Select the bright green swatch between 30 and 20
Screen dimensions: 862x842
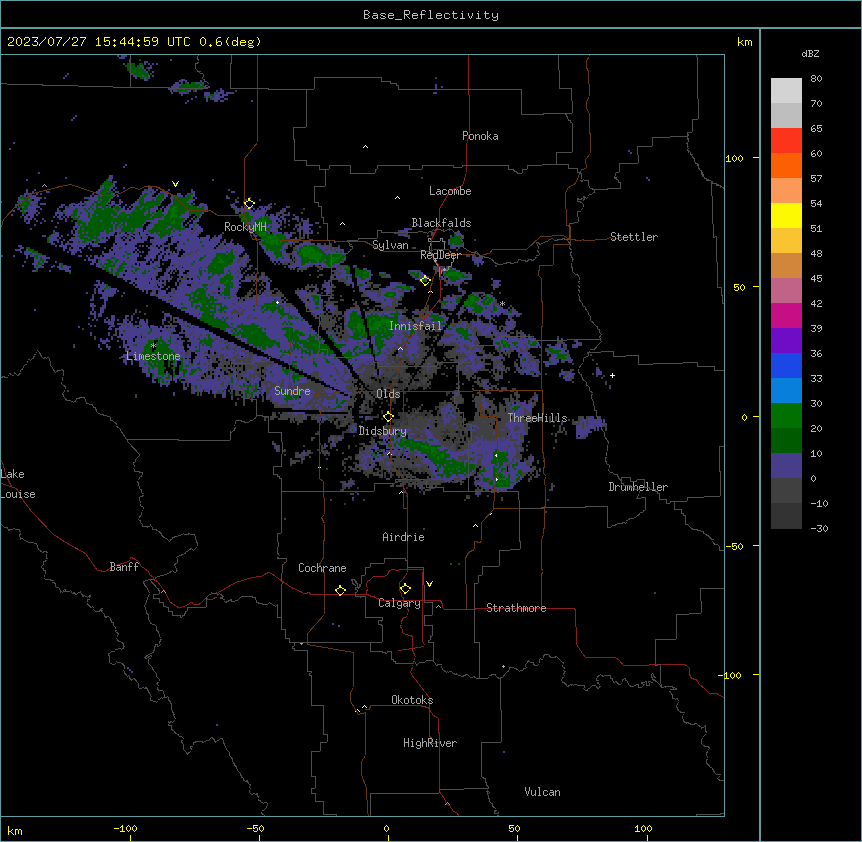pyautogui.click(x=786, y=416)
